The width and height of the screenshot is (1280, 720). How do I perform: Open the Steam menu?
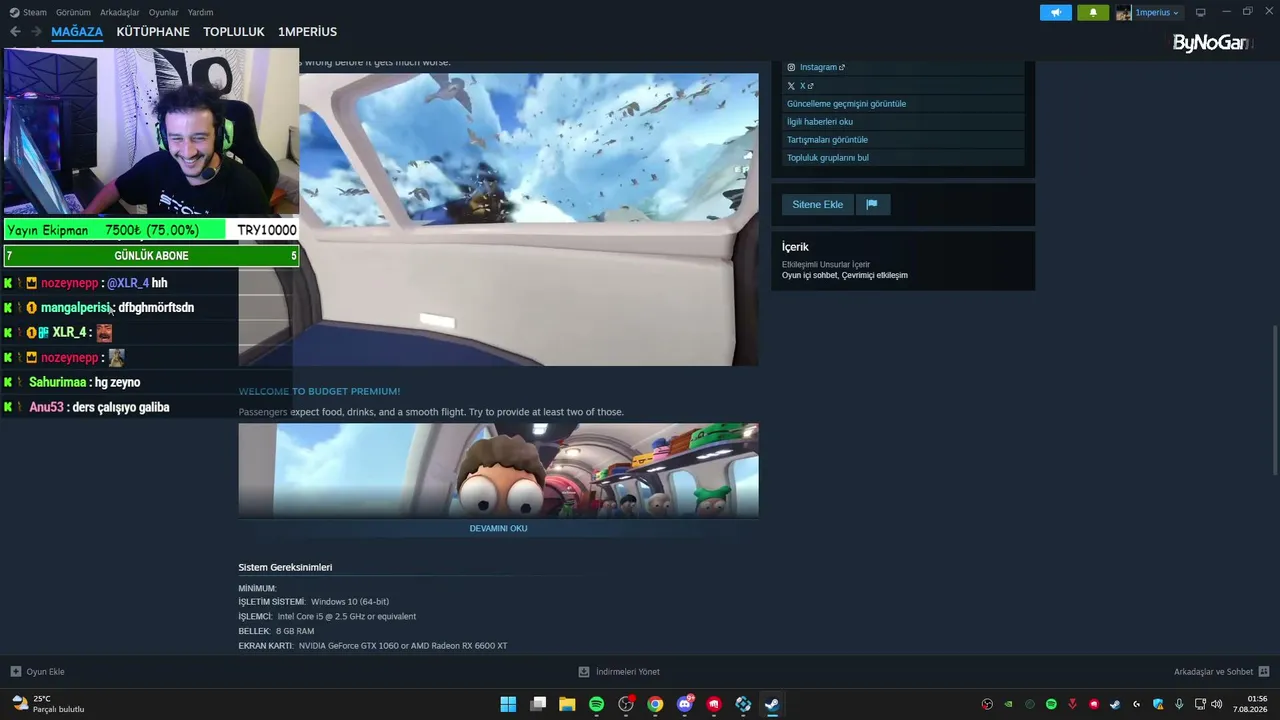point(28,12)
